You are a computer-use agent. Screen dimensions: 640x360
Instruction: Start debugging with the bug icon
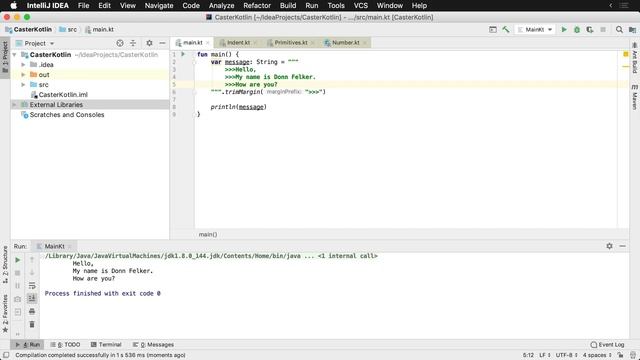(577, 29)
